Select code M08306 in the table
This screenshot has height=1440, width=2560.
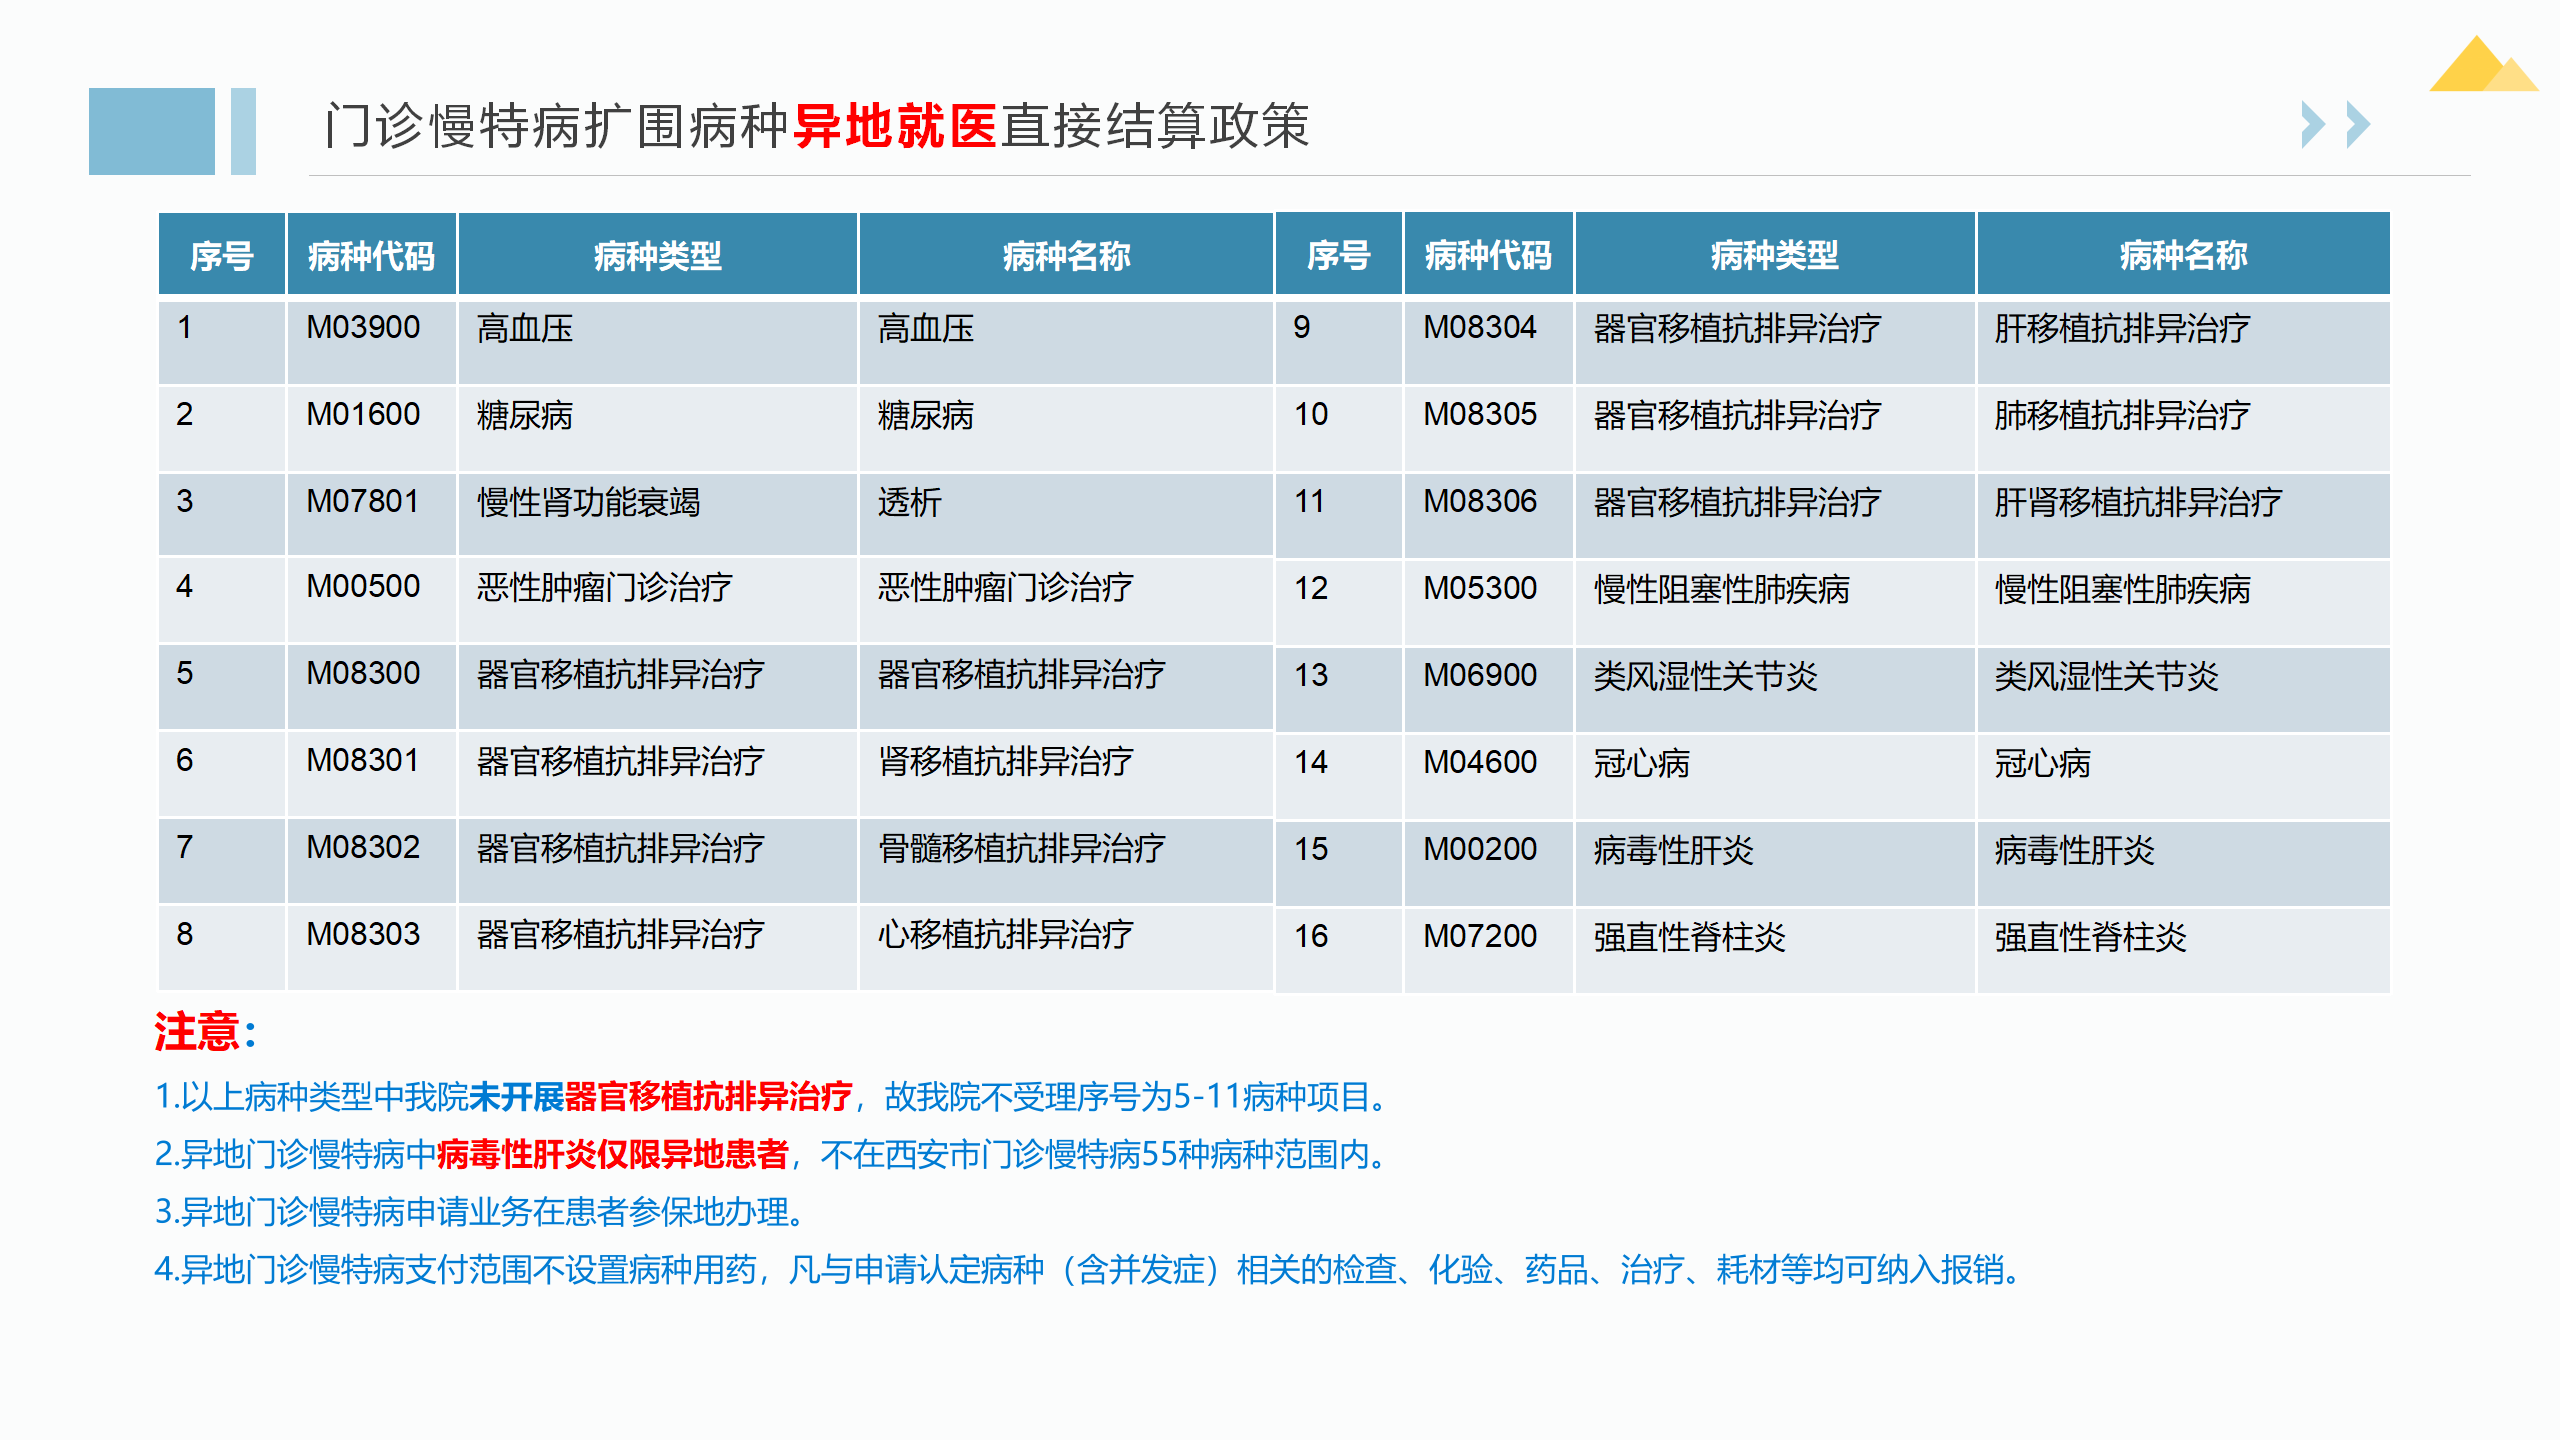tap(1480, 502)
